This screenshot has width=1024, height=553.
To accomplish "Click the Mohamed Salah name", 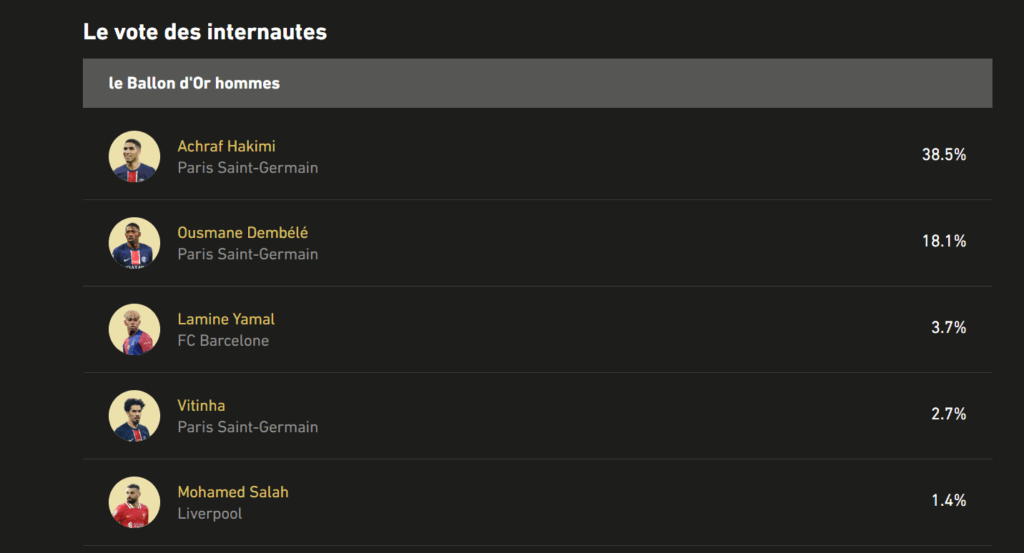I will point(232,492).
